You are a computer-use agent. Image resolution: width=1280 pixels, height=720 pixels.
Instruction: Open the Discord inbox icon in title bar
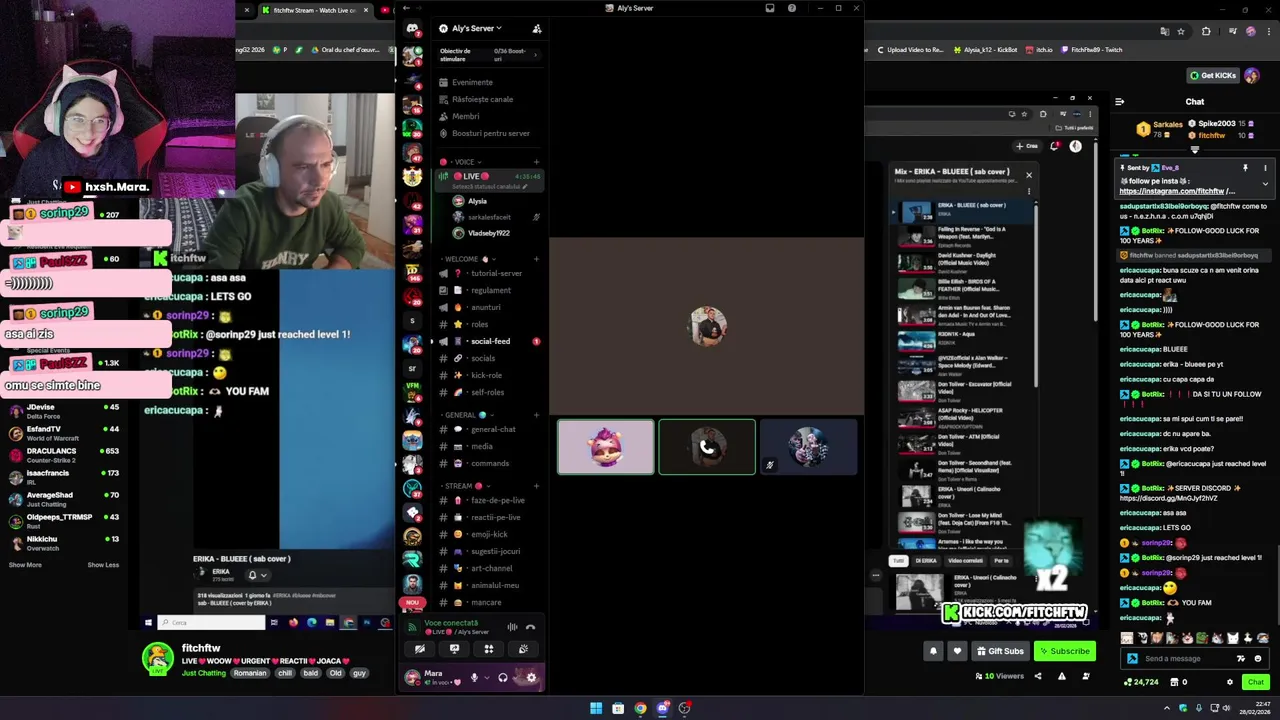770,8
